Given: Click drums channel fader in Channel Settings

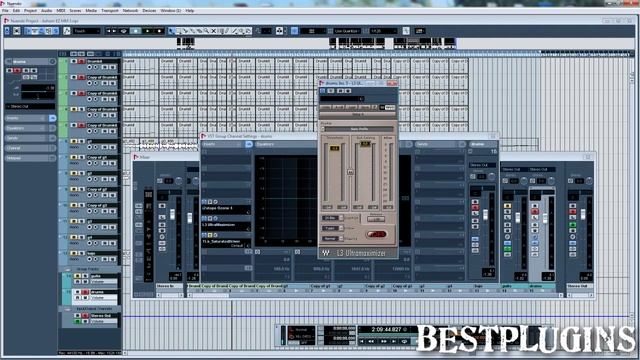Looking at the screenshot, I should (x=485, y=214).
